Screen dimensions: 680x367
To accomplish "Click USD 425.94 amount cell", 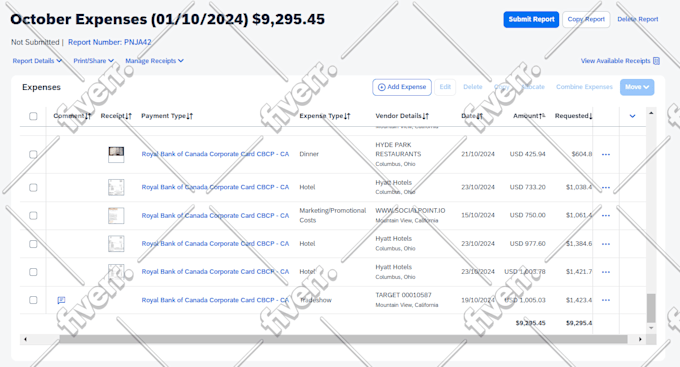I will coord(527,154).
